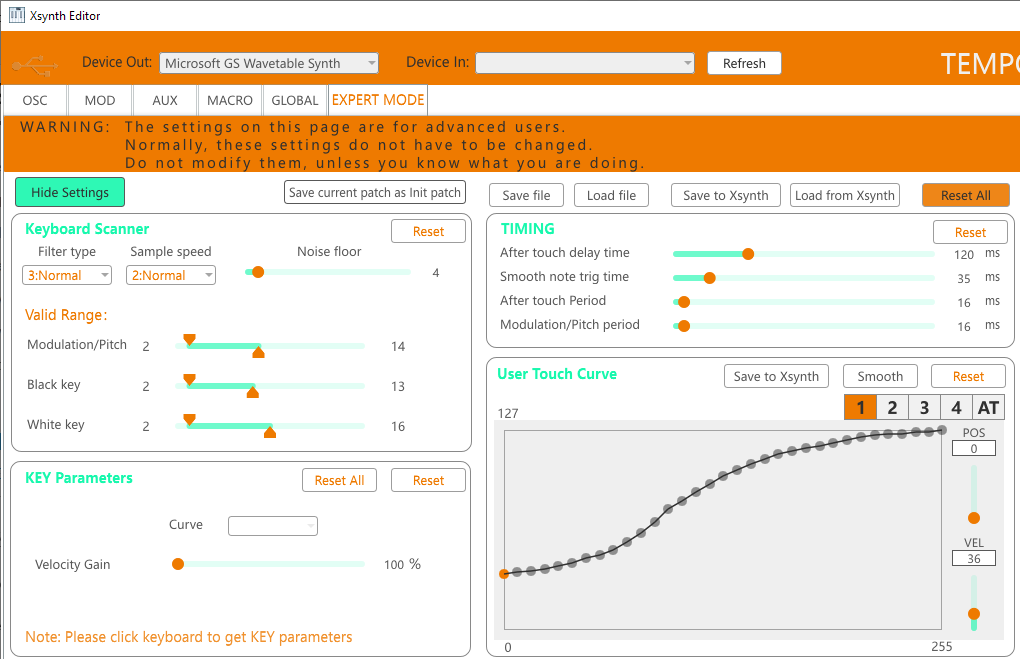The width and height of the screenshot is (1020, 659).
Task: Click the Smooth note trig time slider handle
Action: (x=710, y=278)
